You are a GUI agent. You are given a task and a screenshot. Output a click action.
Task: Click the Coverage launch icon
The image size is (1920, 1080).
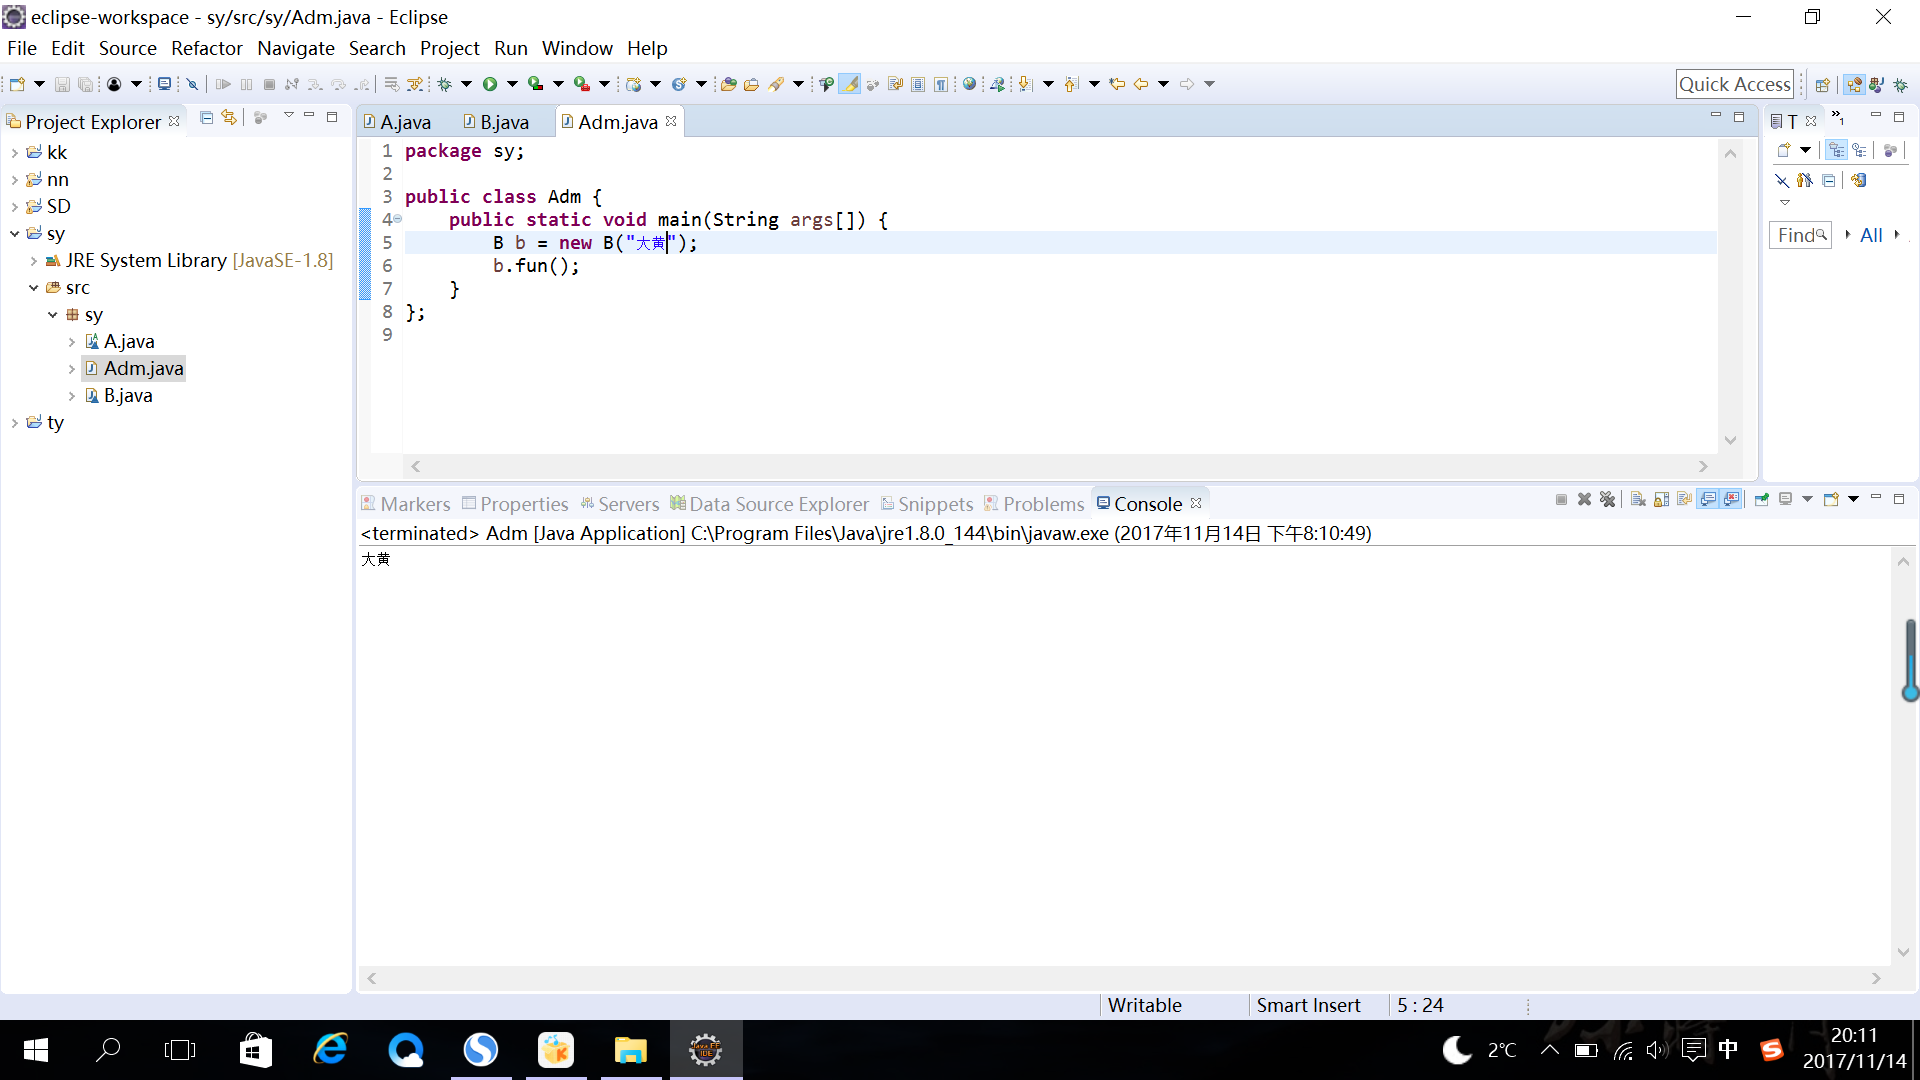[x=536, y=84]
